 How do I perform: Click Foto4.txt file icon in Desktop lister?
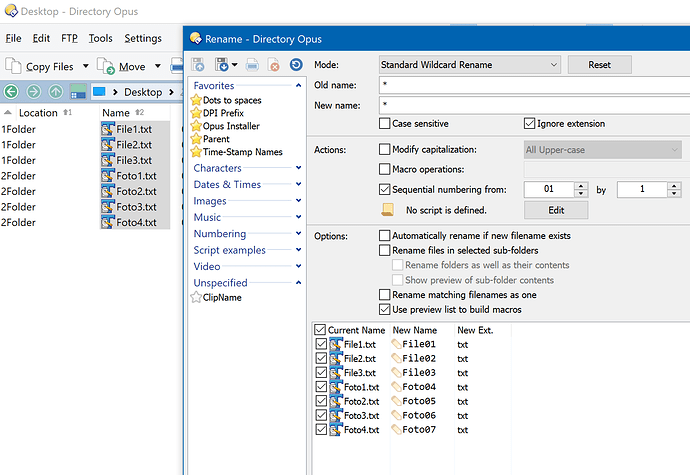tap(108, 222)
